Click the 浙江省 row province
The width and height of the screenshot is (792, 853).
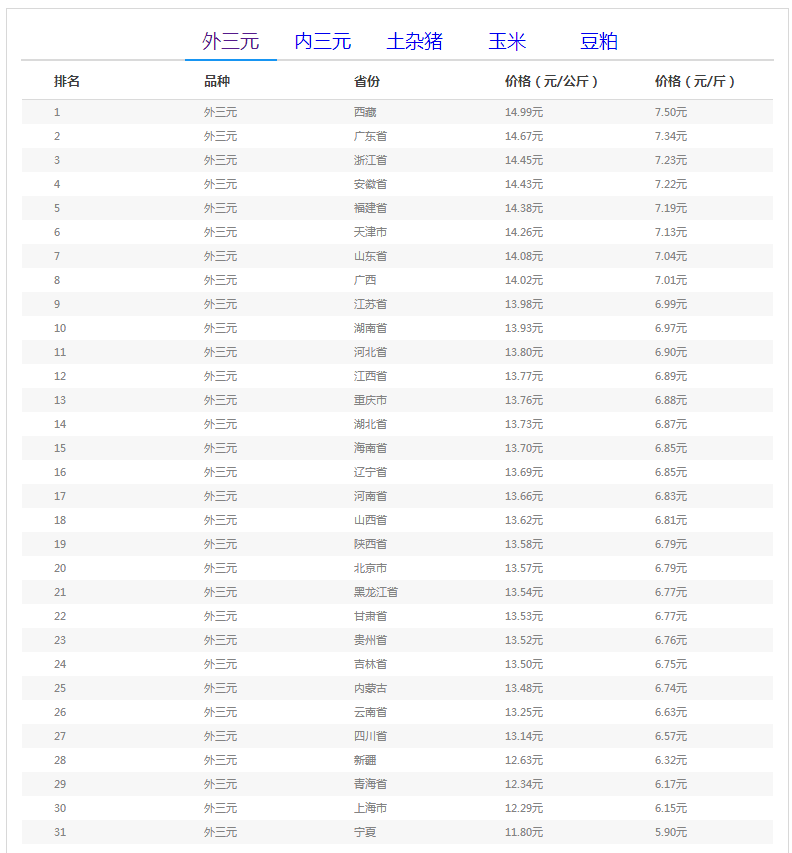(x=370, y=160)
